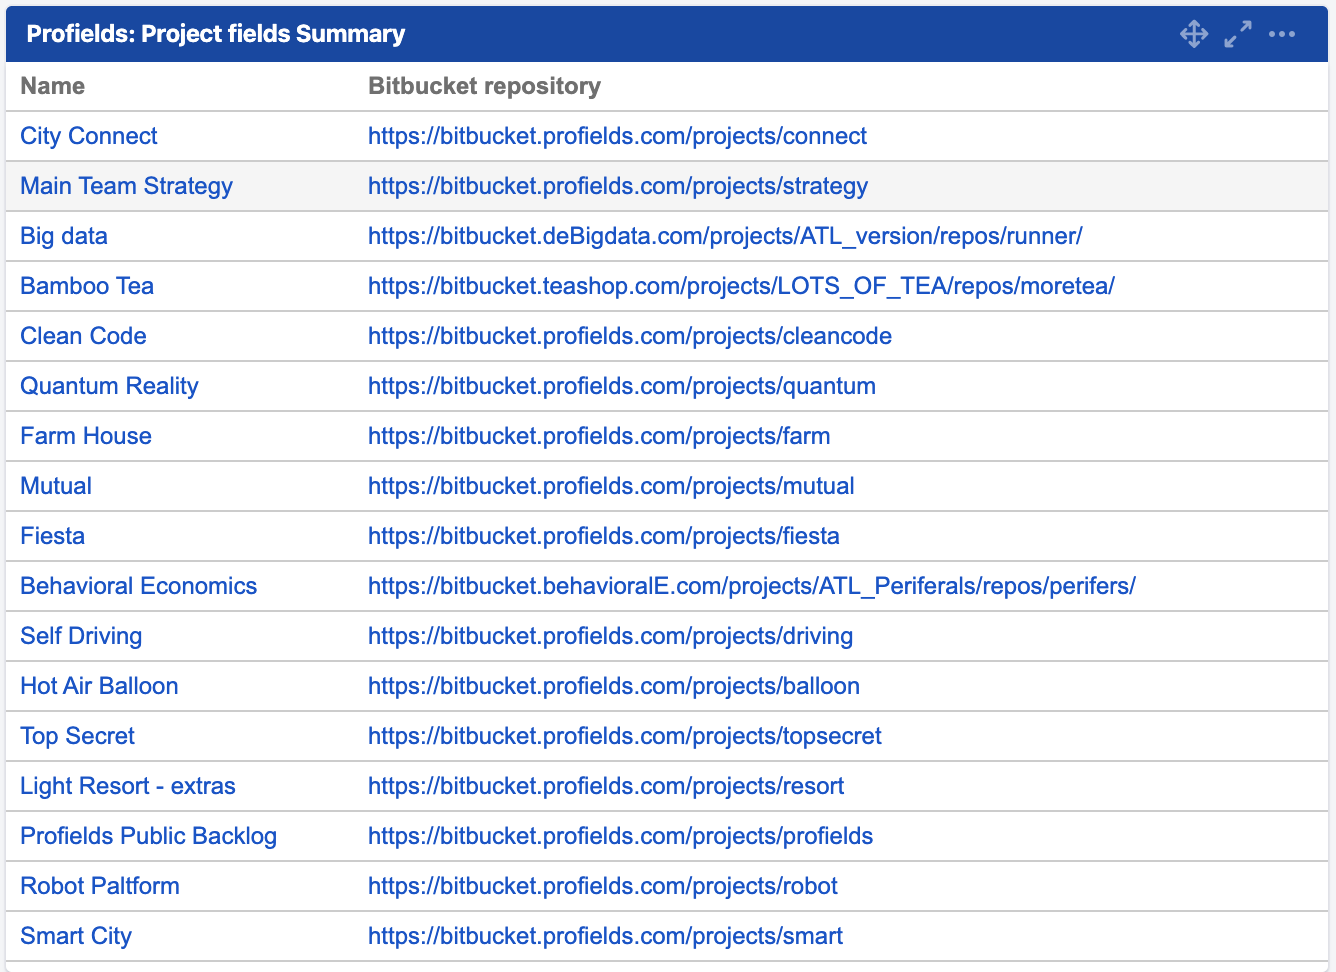The image size is (1336, 972).
Task: Click the Mutual repository link
Action: point(611,486)
